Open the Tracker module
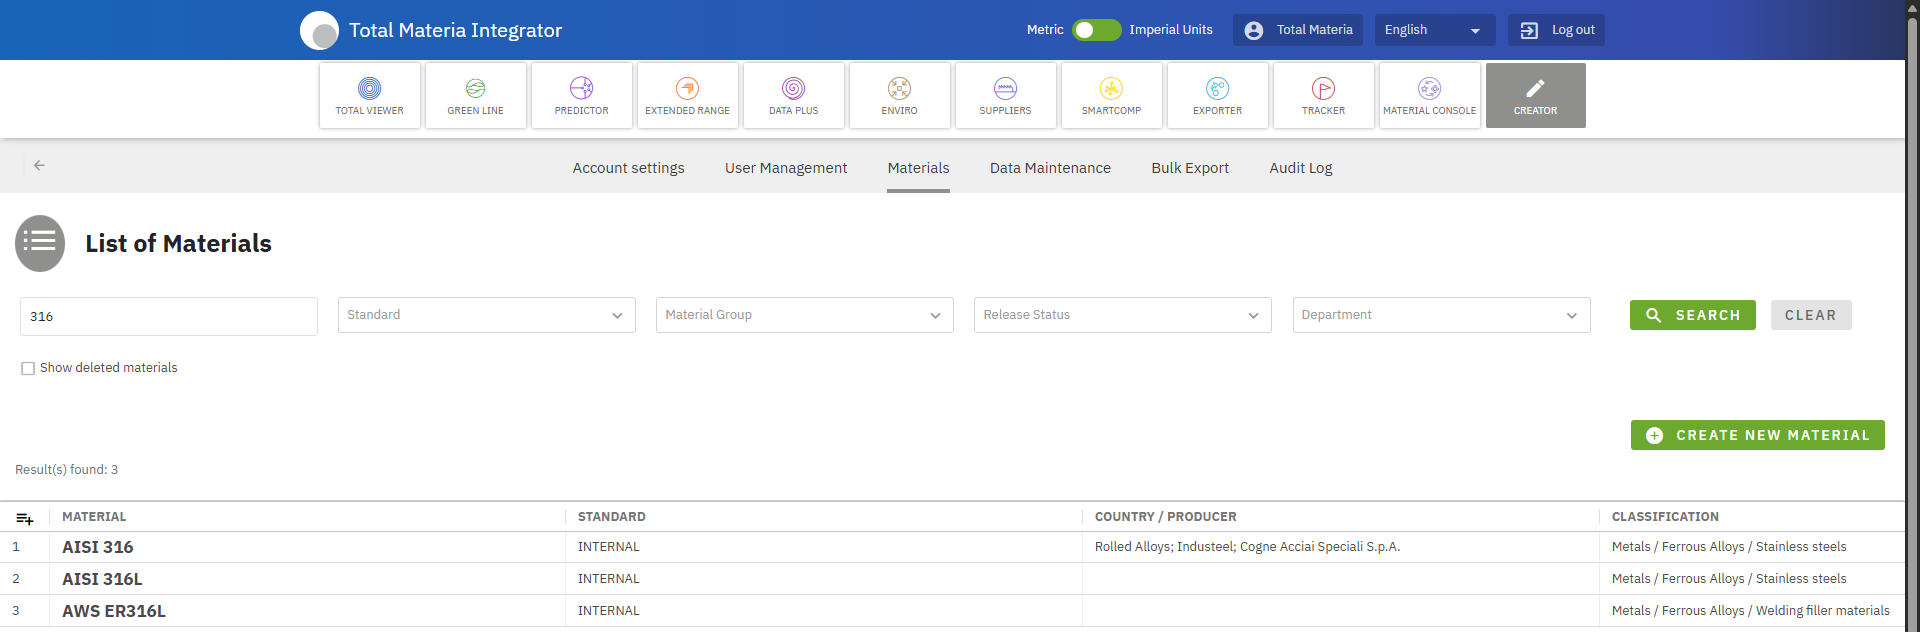The width and height of the screenshot is (1920, 632). (1323, 96)
